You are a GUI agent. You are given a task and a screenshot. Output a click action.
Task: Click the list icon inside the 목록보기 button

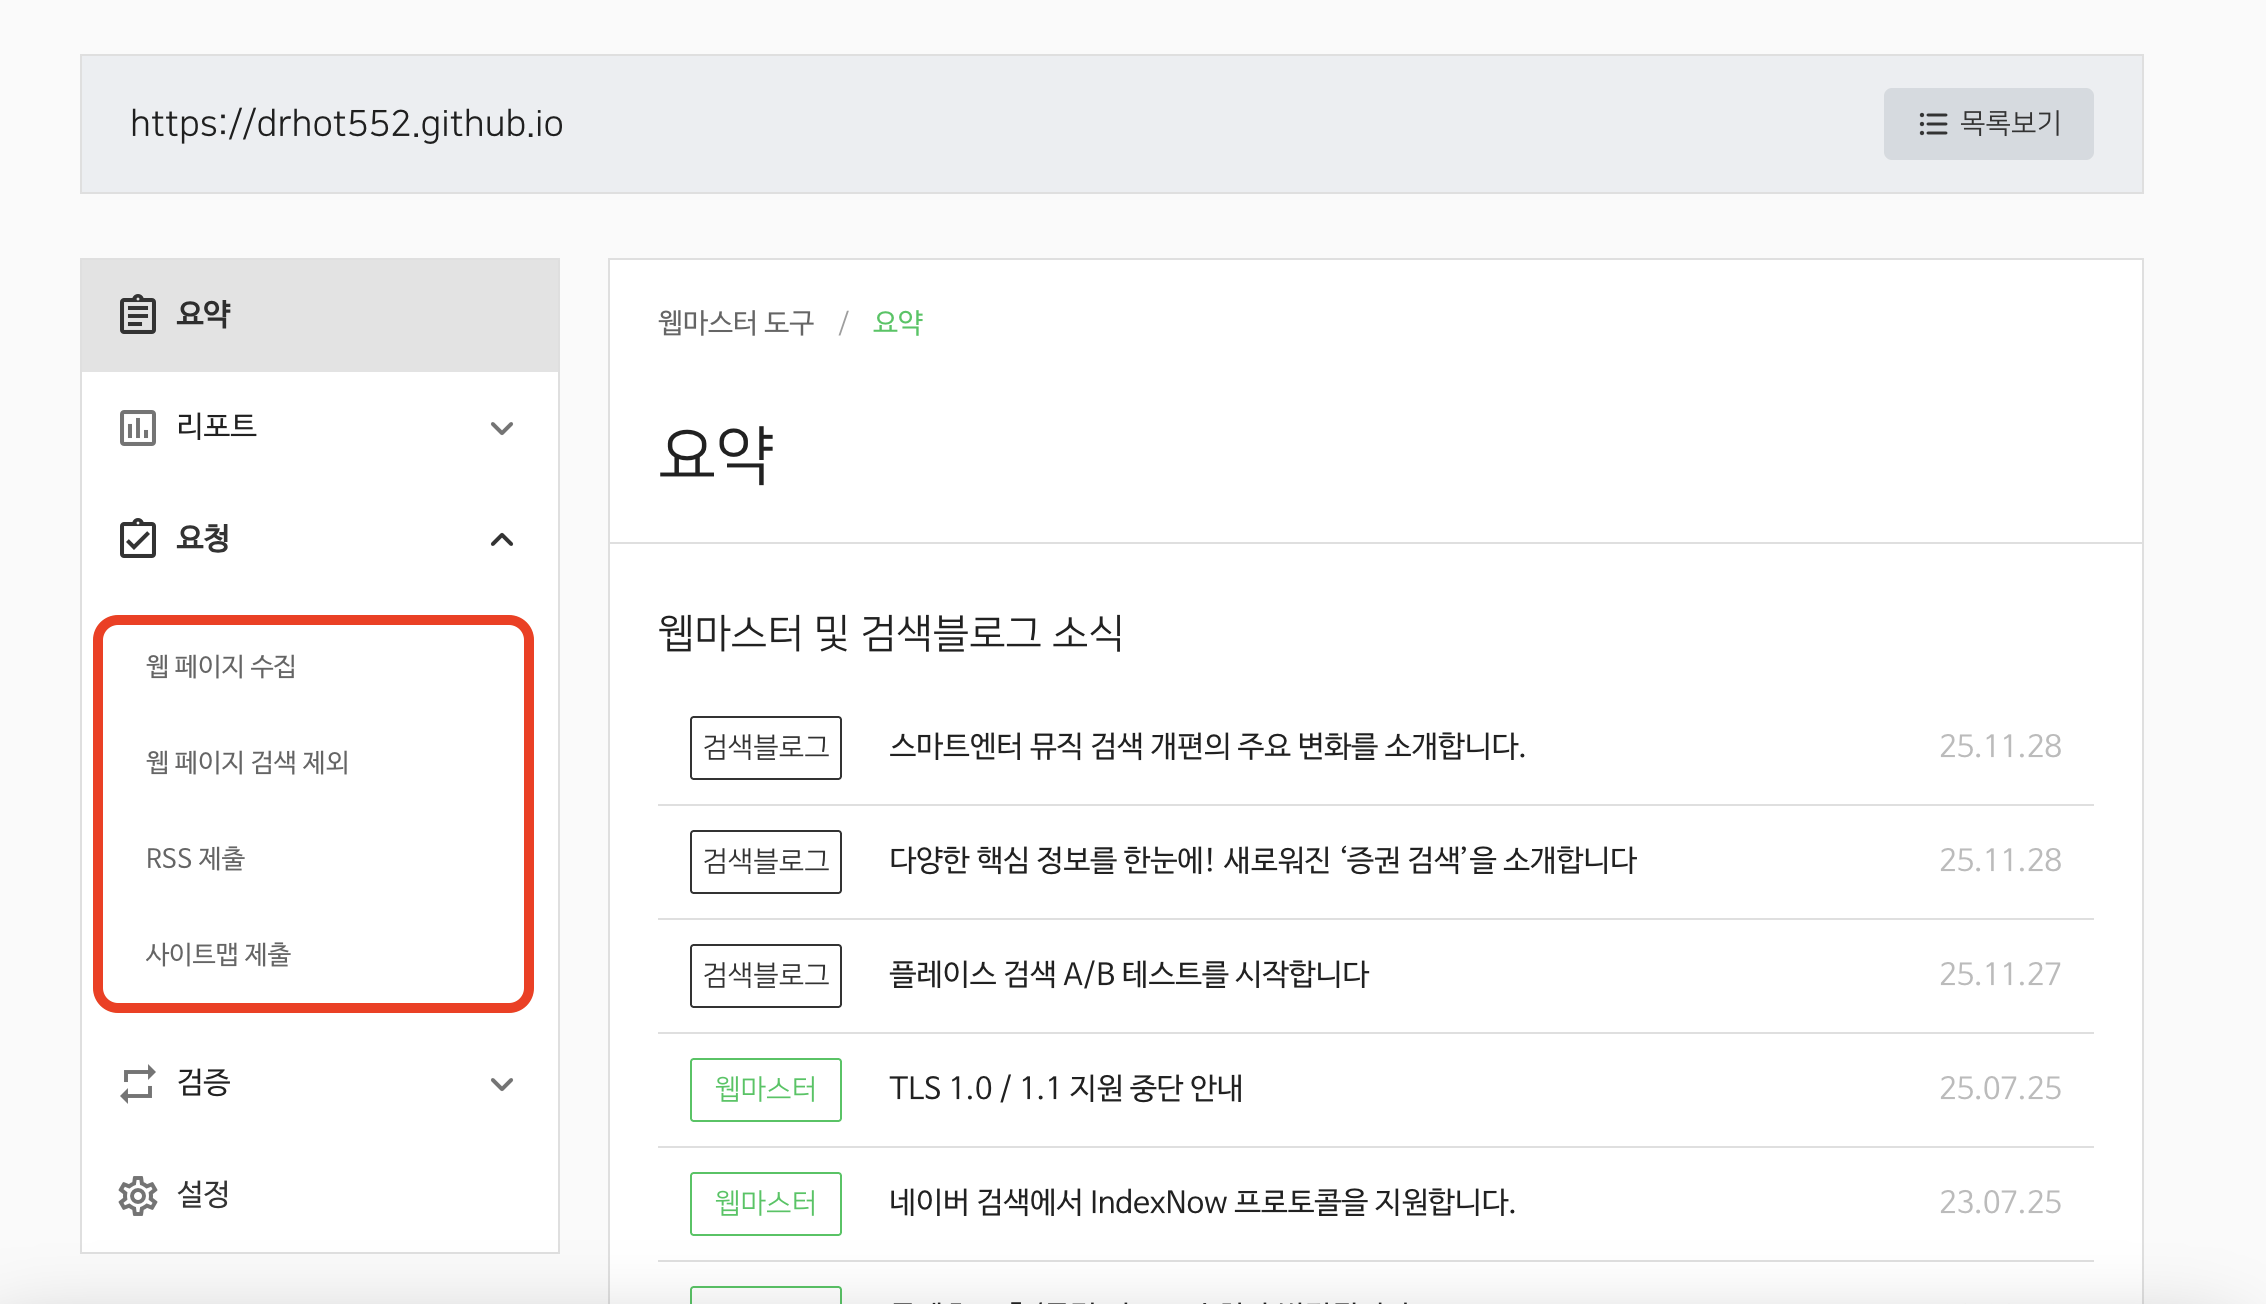[1932, 124]
